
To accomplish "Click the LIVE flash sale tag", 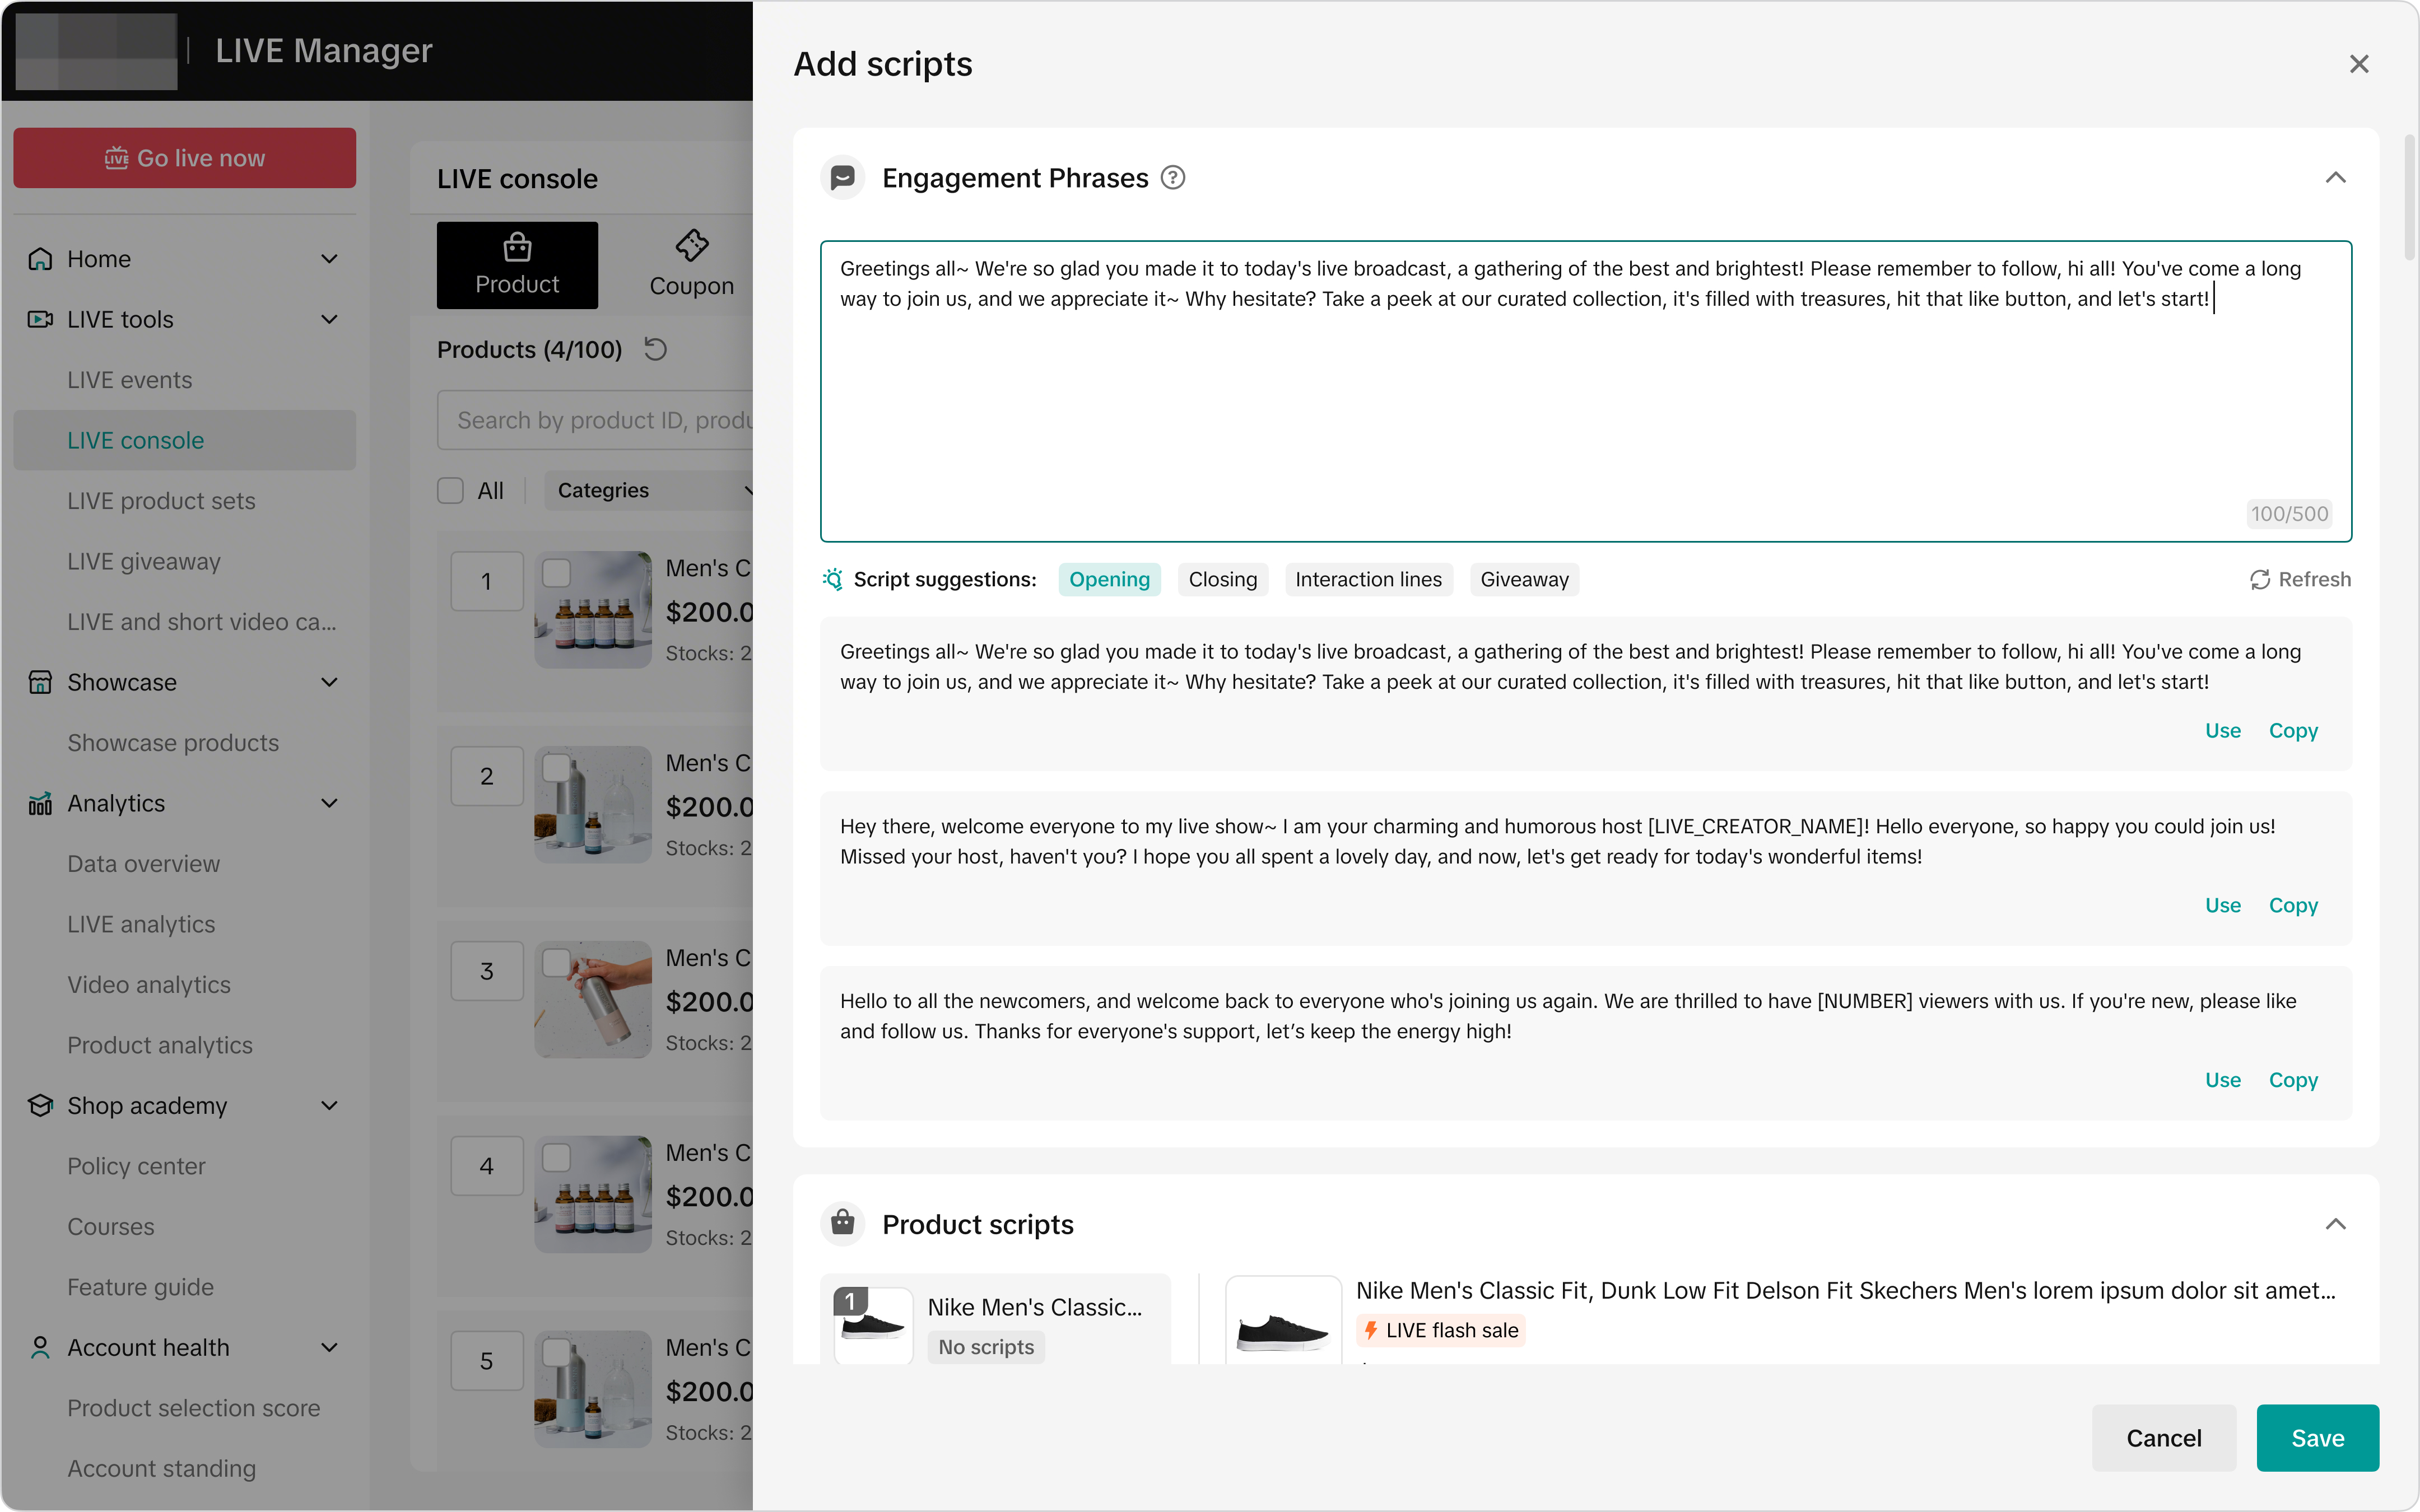I will [1440, 1330].
